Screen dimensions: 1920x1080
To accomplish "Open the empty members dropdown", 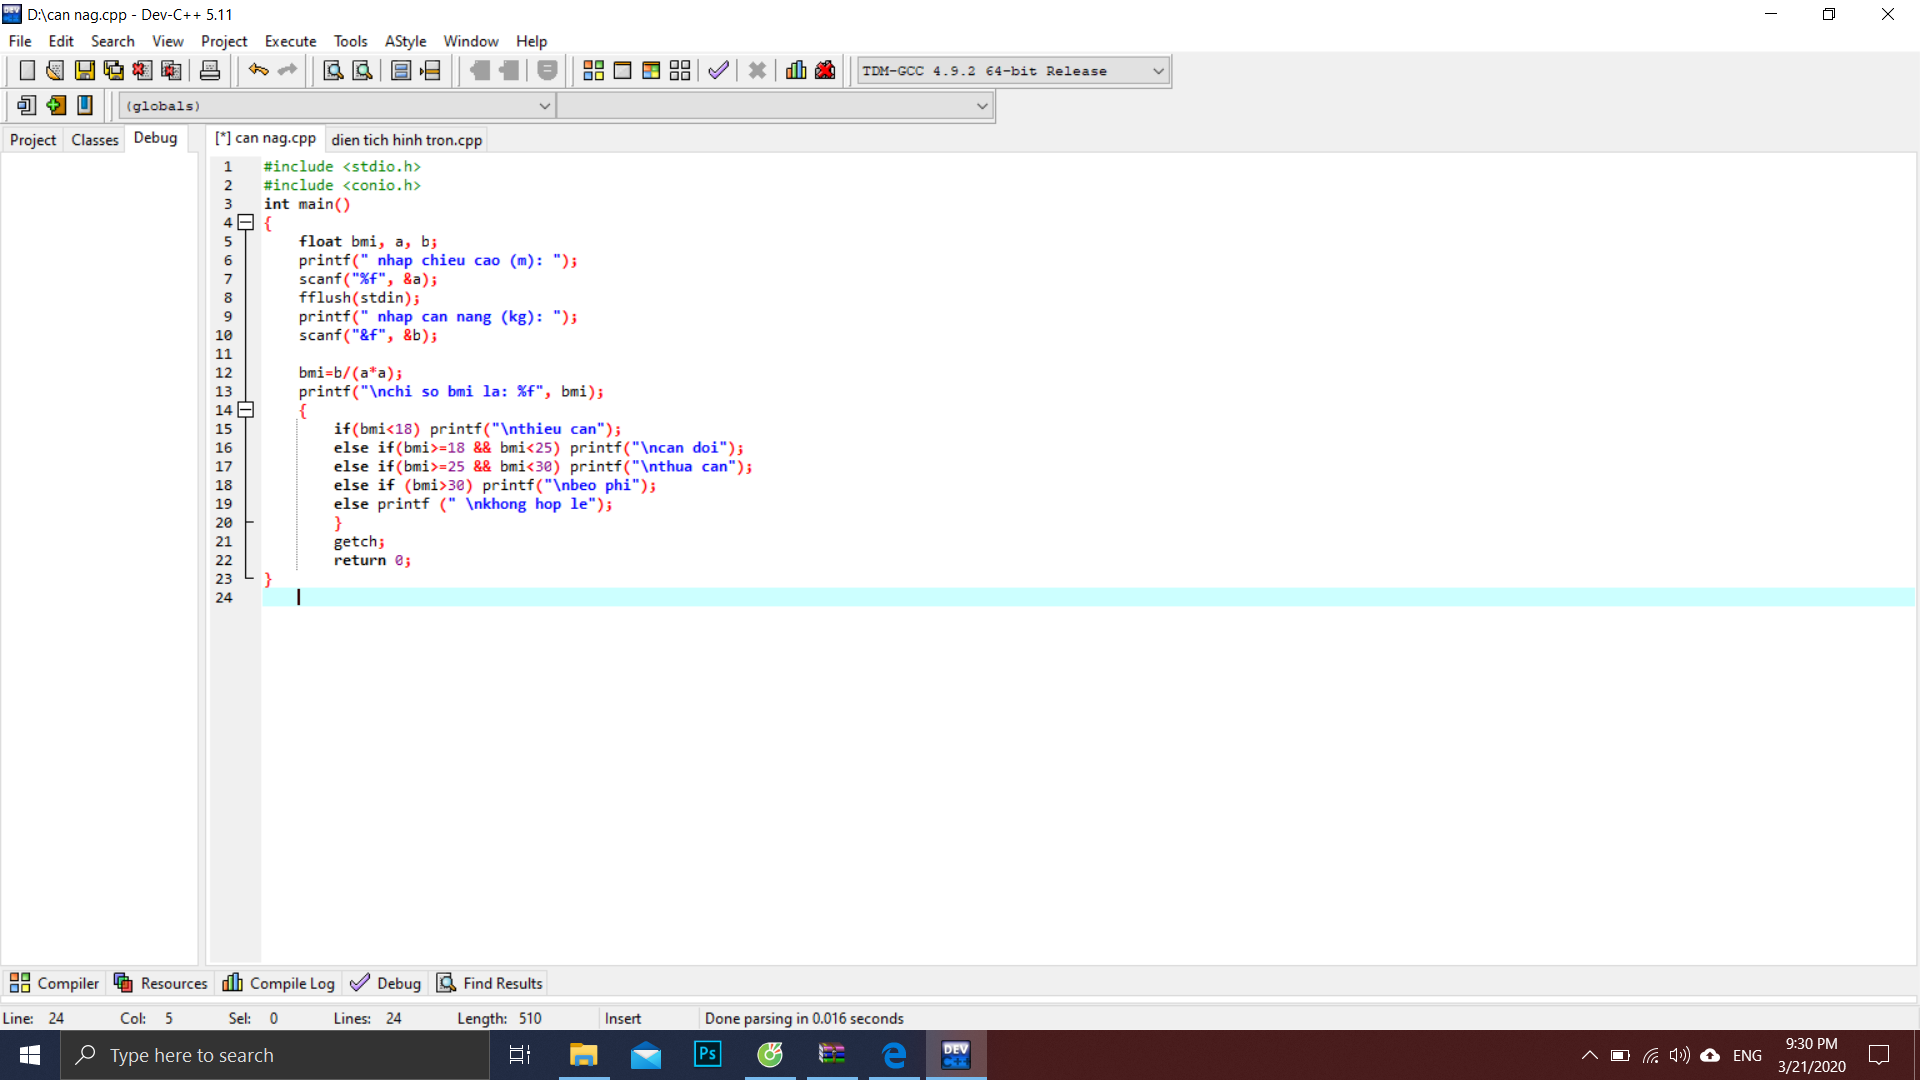I will 981,106.
